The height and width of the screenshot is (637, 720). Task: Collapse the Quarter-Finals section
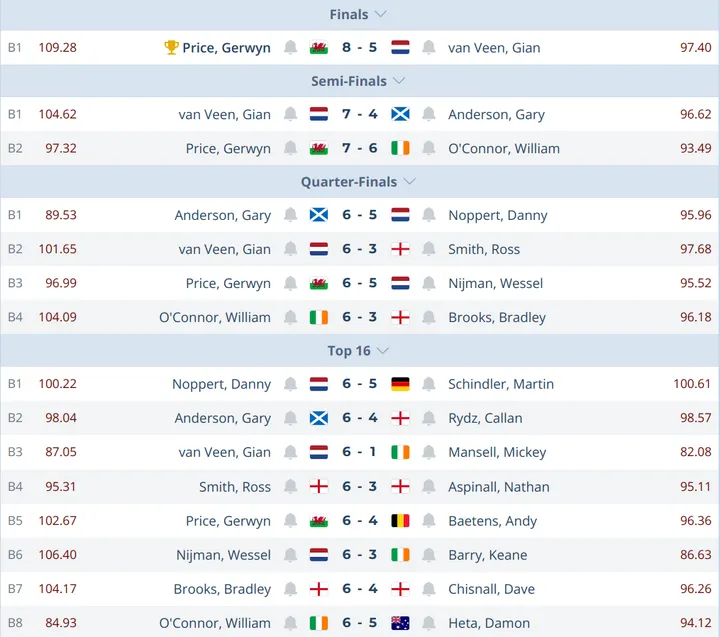click(x=409, y=182)
